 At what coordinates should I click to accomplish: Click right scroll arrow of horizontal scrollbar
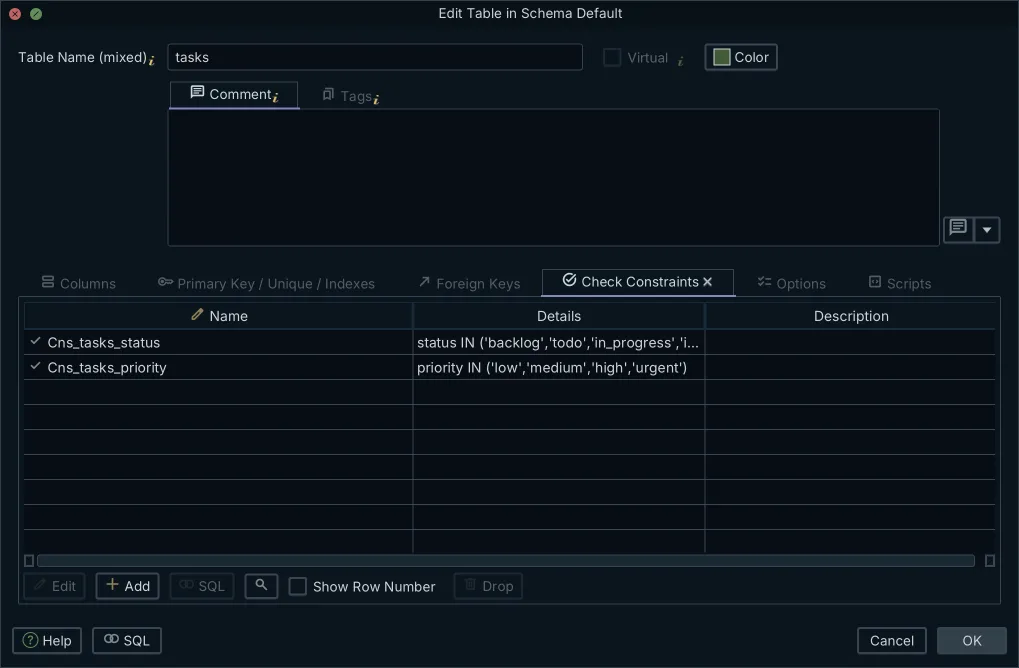tap(990, 560)
